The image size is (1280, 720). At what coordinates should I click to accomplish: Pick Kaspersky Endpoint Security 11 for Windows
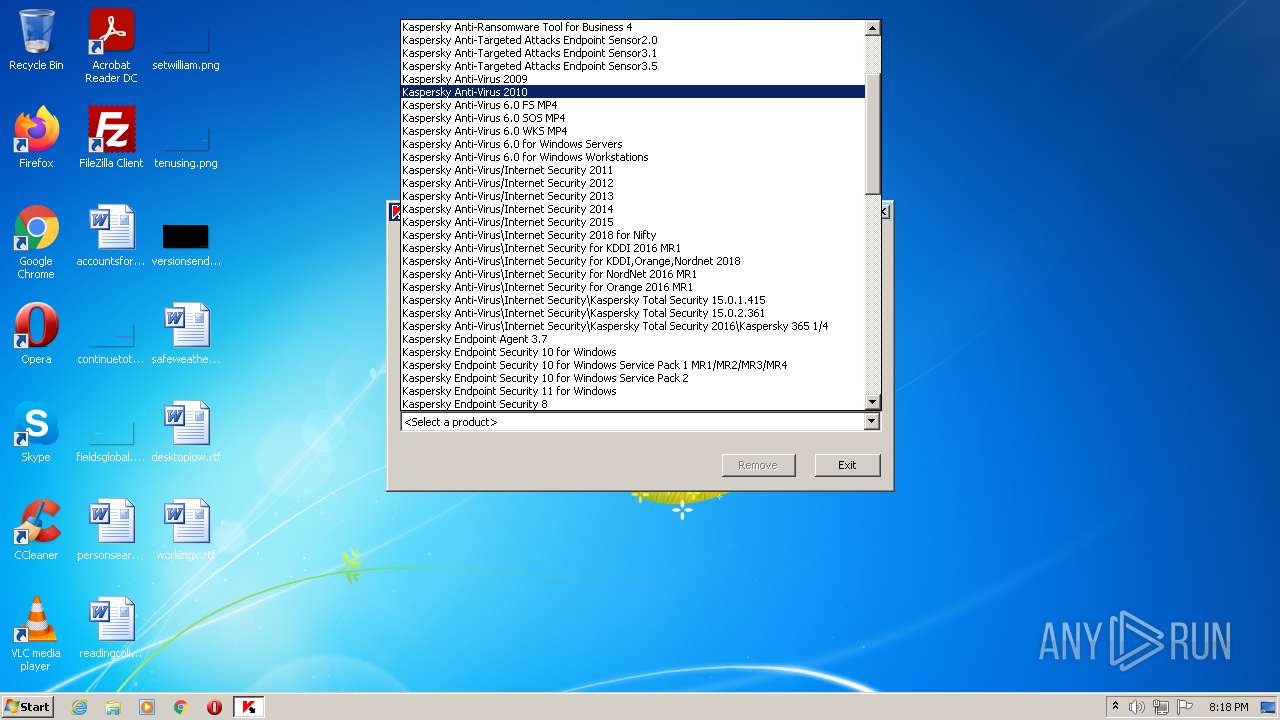click(633, 391)
